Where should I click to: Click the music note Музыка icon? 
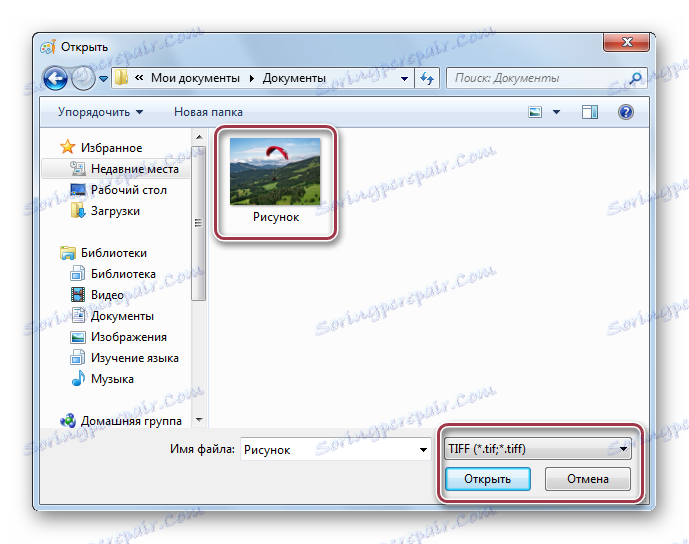pos(78,378)
